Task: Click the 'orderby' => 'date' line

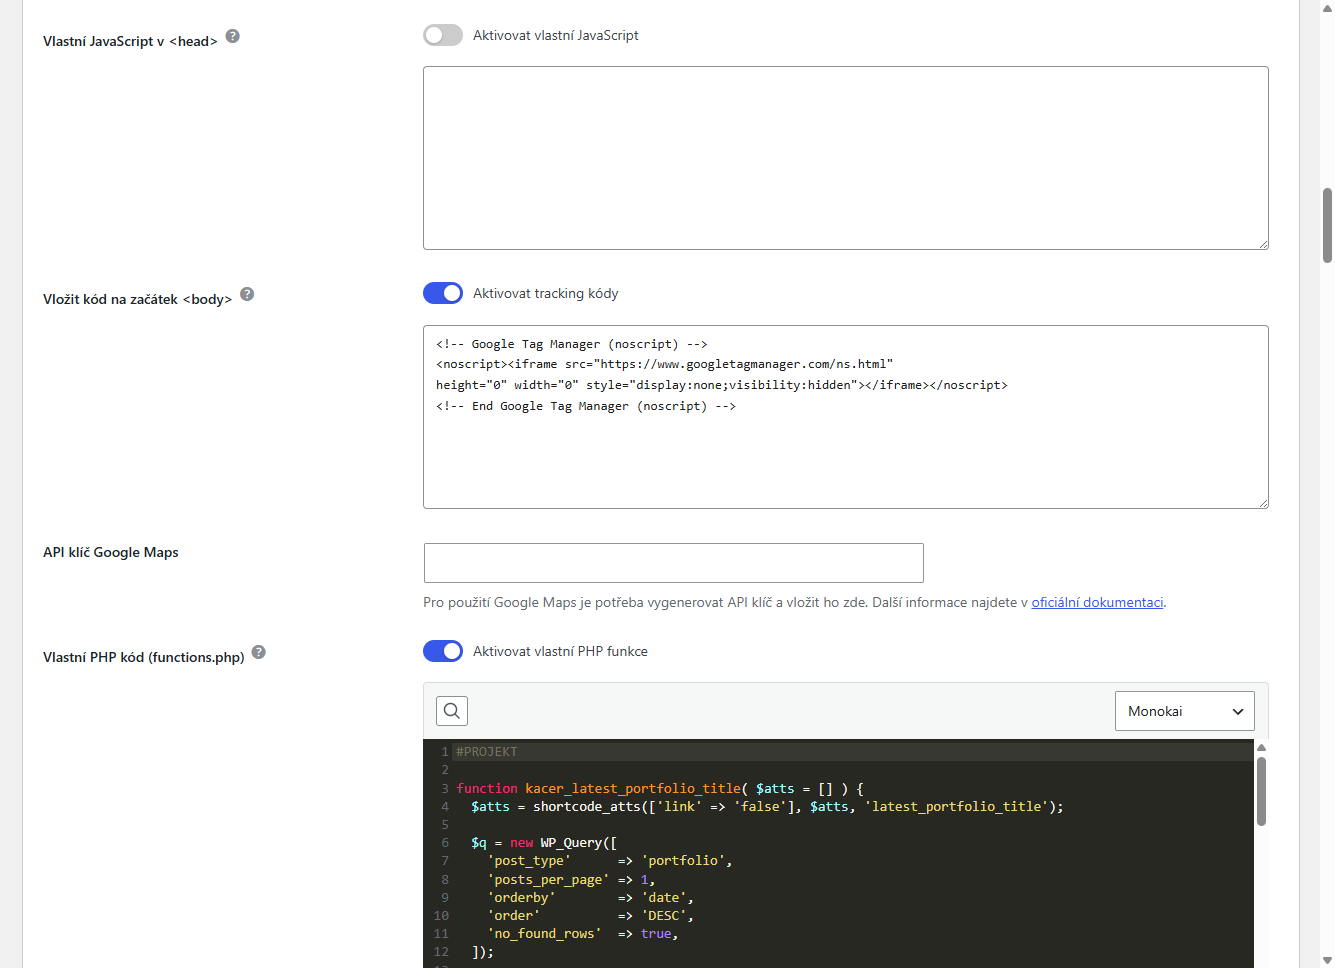Action: click(x=590, y=898)
